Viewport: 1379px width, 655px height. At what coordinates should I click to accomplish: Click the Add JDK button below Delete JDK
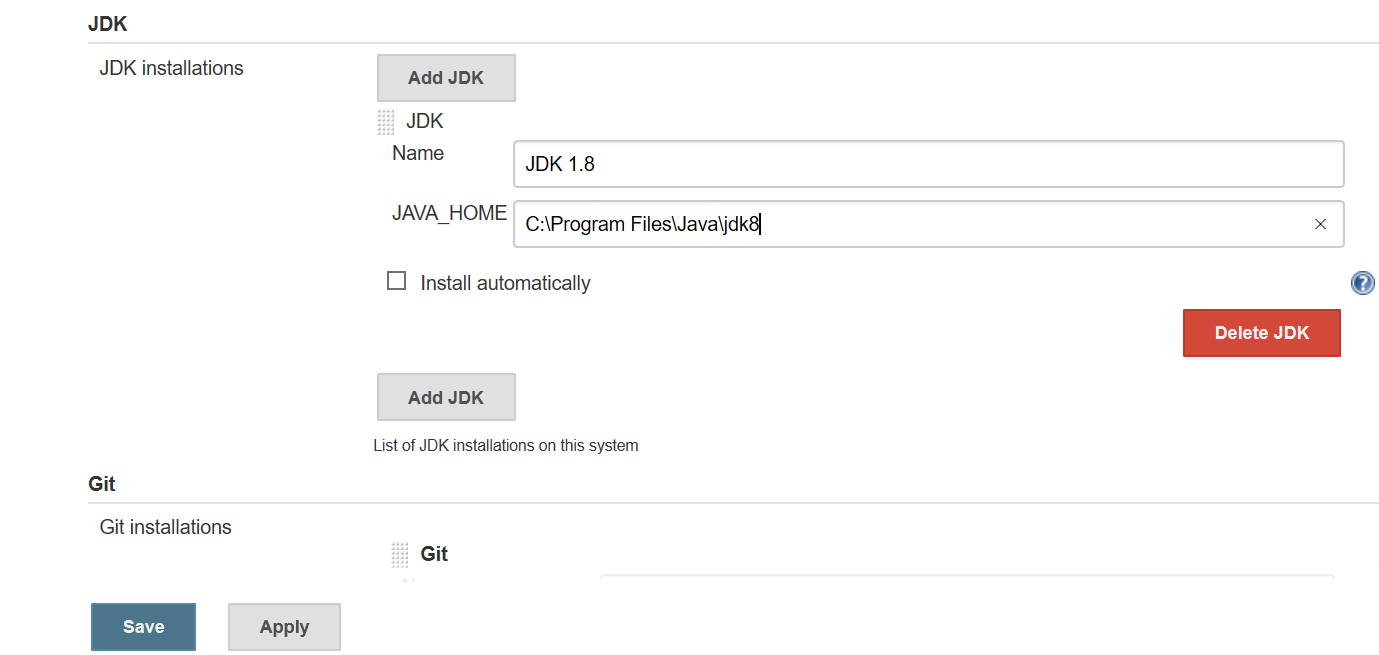pos(446,397)
